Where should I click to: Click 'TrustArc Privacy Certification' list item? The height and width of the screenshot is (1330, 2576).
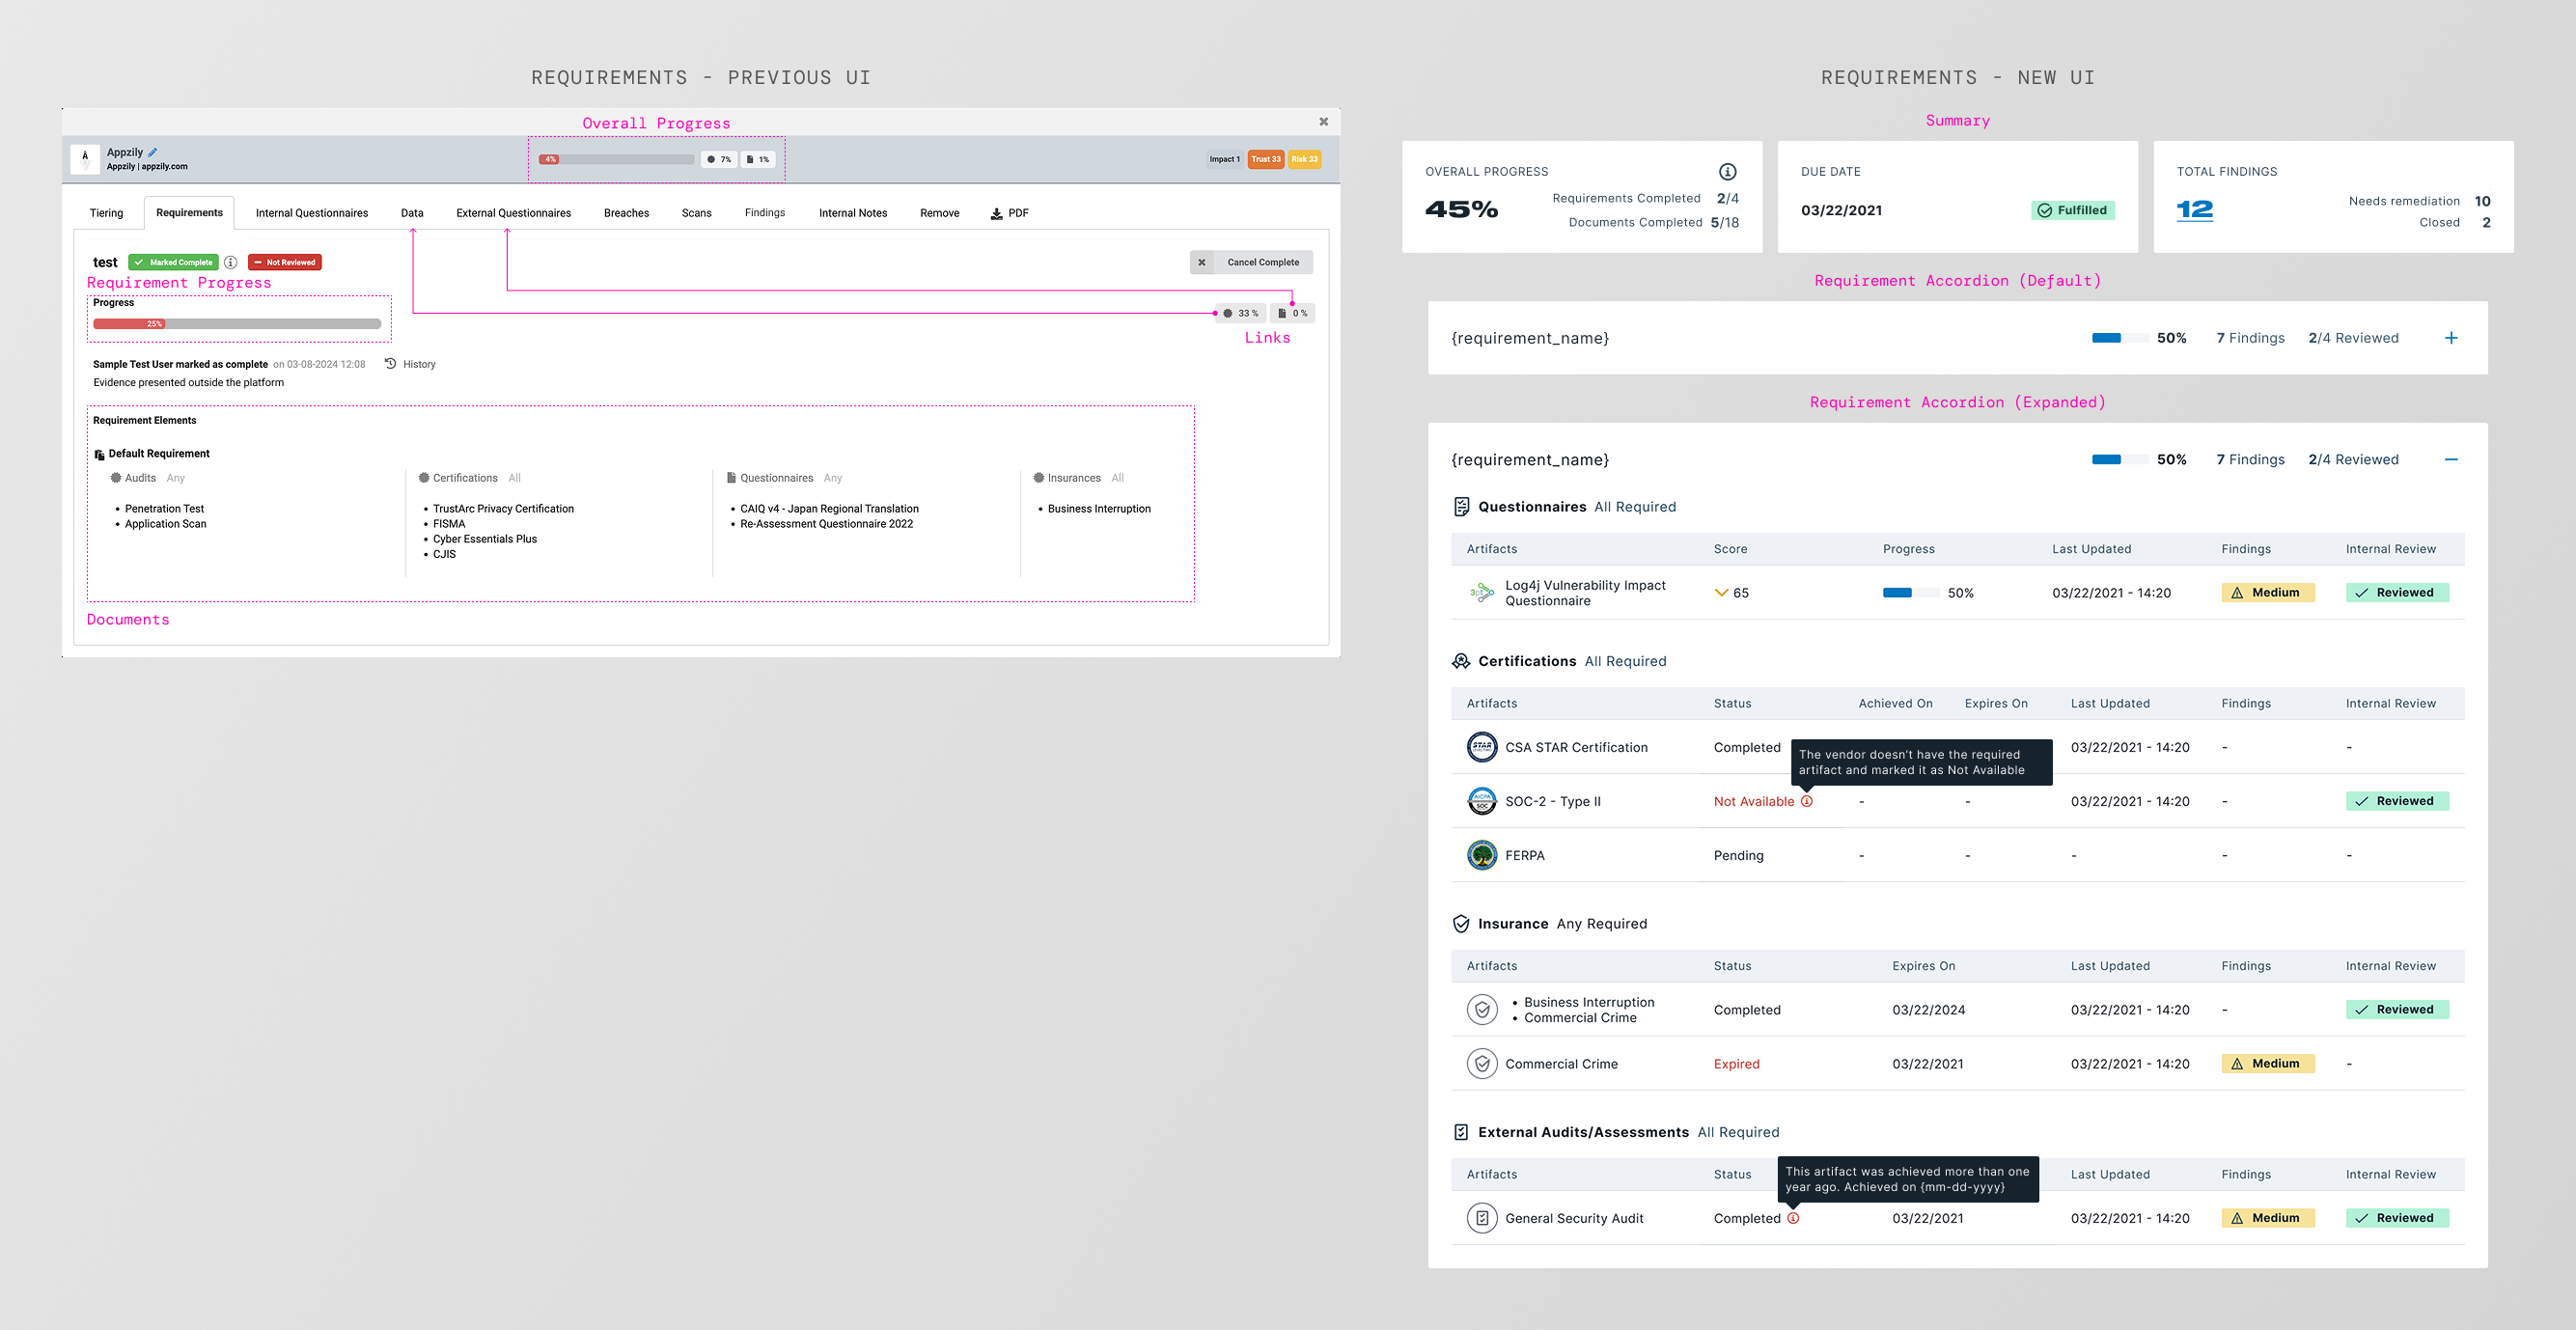[x=503, y=509]
